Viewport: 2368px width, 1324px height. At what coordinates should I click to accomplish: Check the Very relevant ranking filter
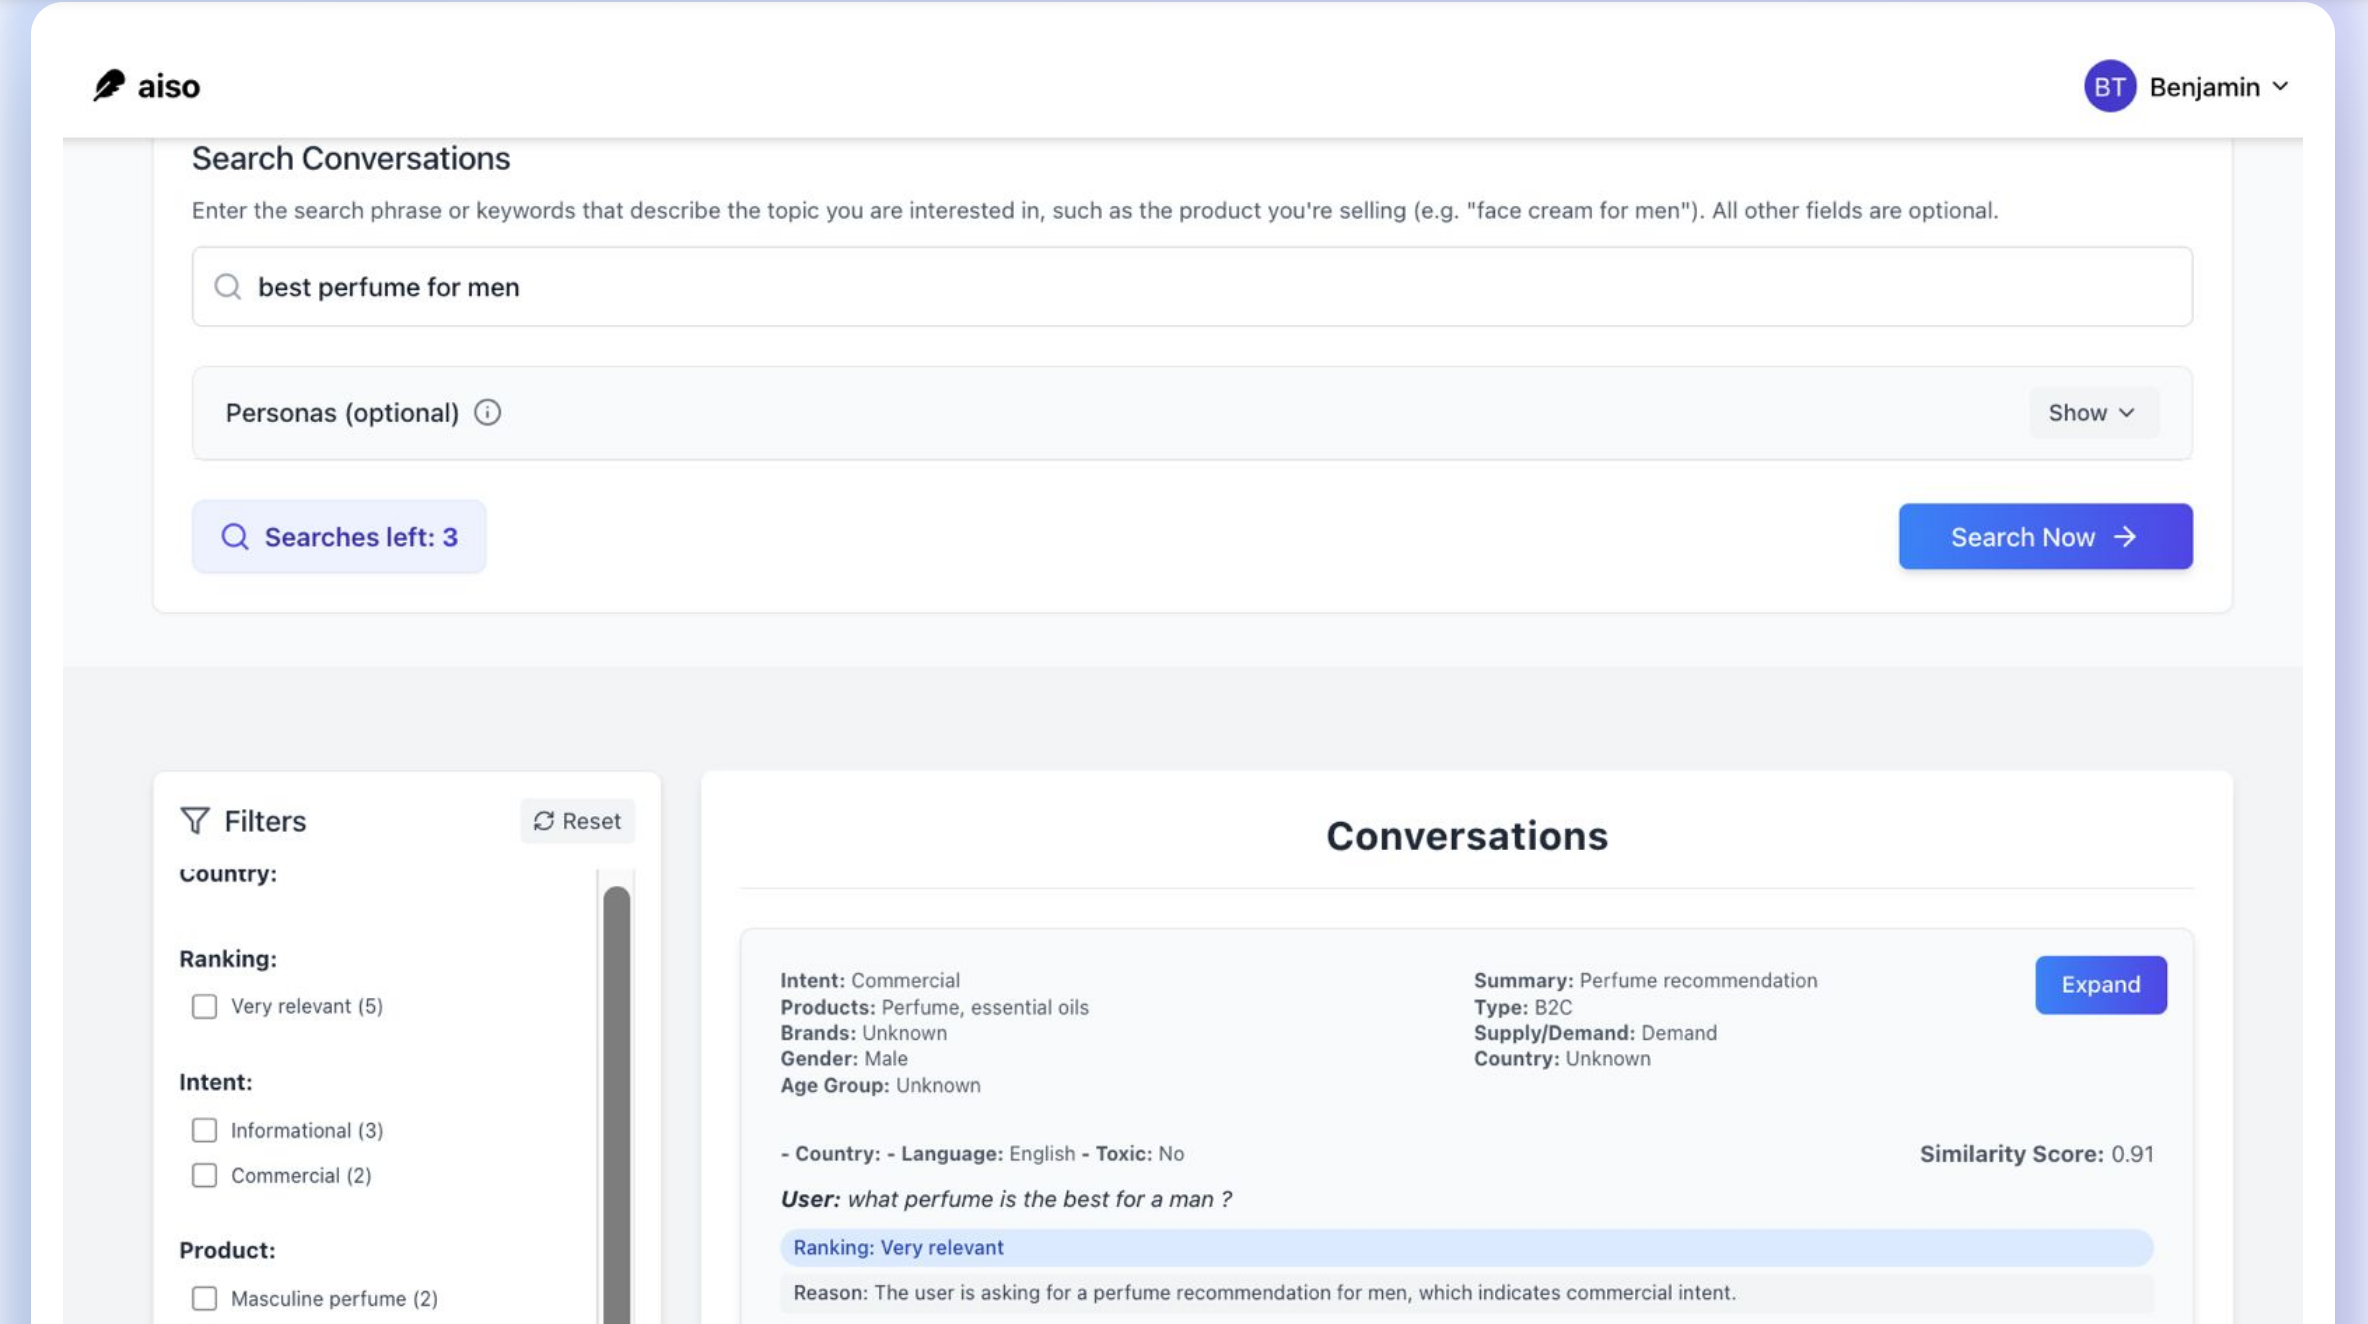pyautogui.click(x=204, y=1006)
